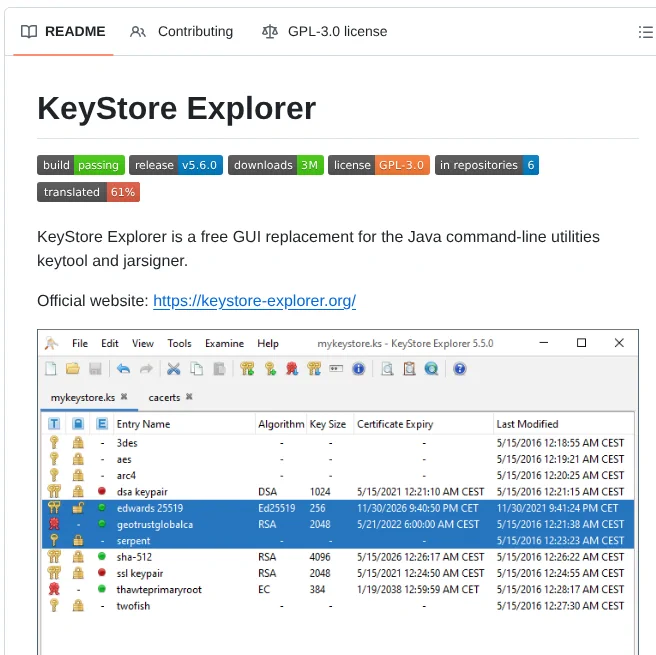Click the in repositories 6 badge
This screenshot has height=655, width=656.
[487, 165]
